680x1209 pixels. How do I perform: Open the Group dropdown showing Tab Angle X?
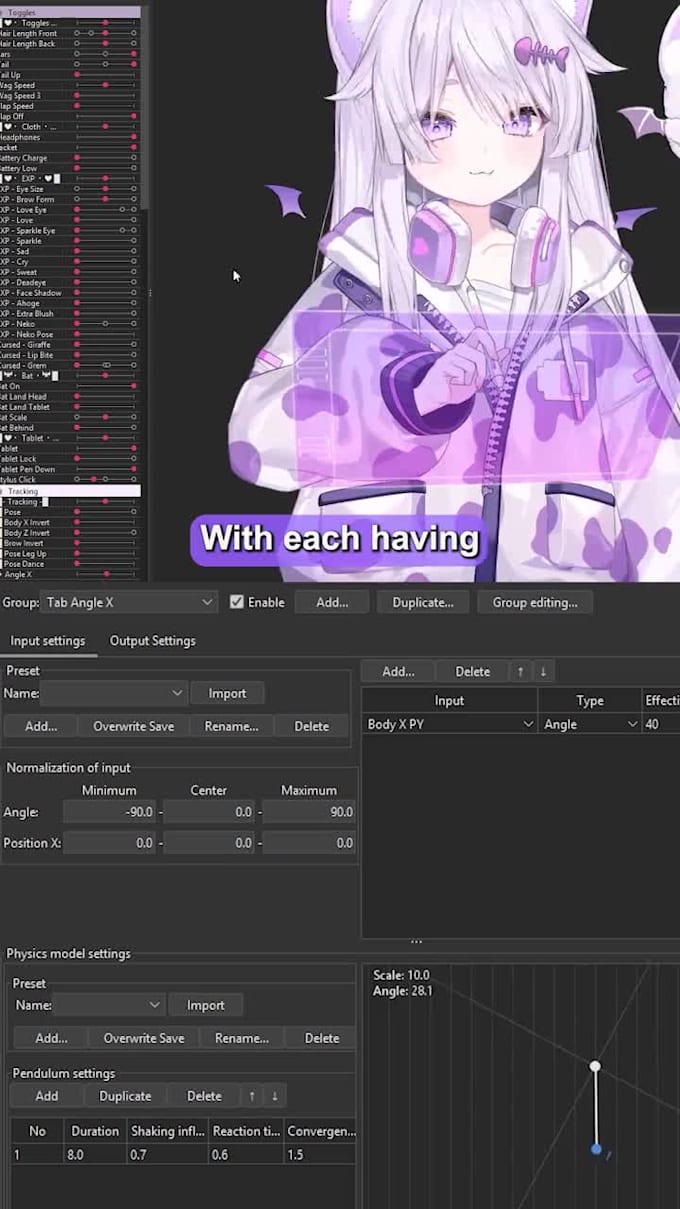pyautogui.click(x=129, y=602)
